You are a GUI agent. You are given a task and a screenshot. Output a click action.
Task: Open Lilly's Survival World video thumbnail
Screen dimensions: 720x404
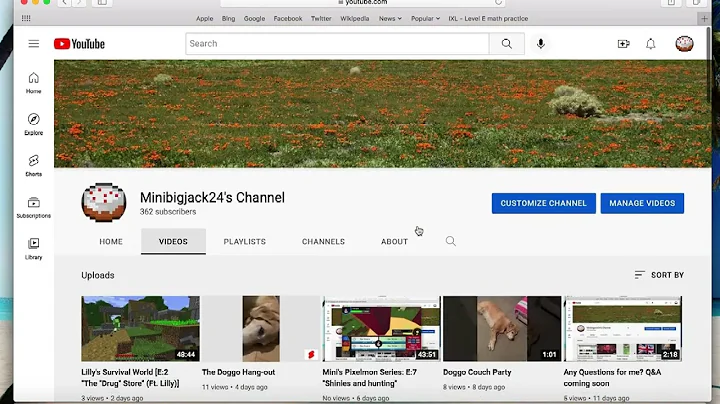click(141, 329)
